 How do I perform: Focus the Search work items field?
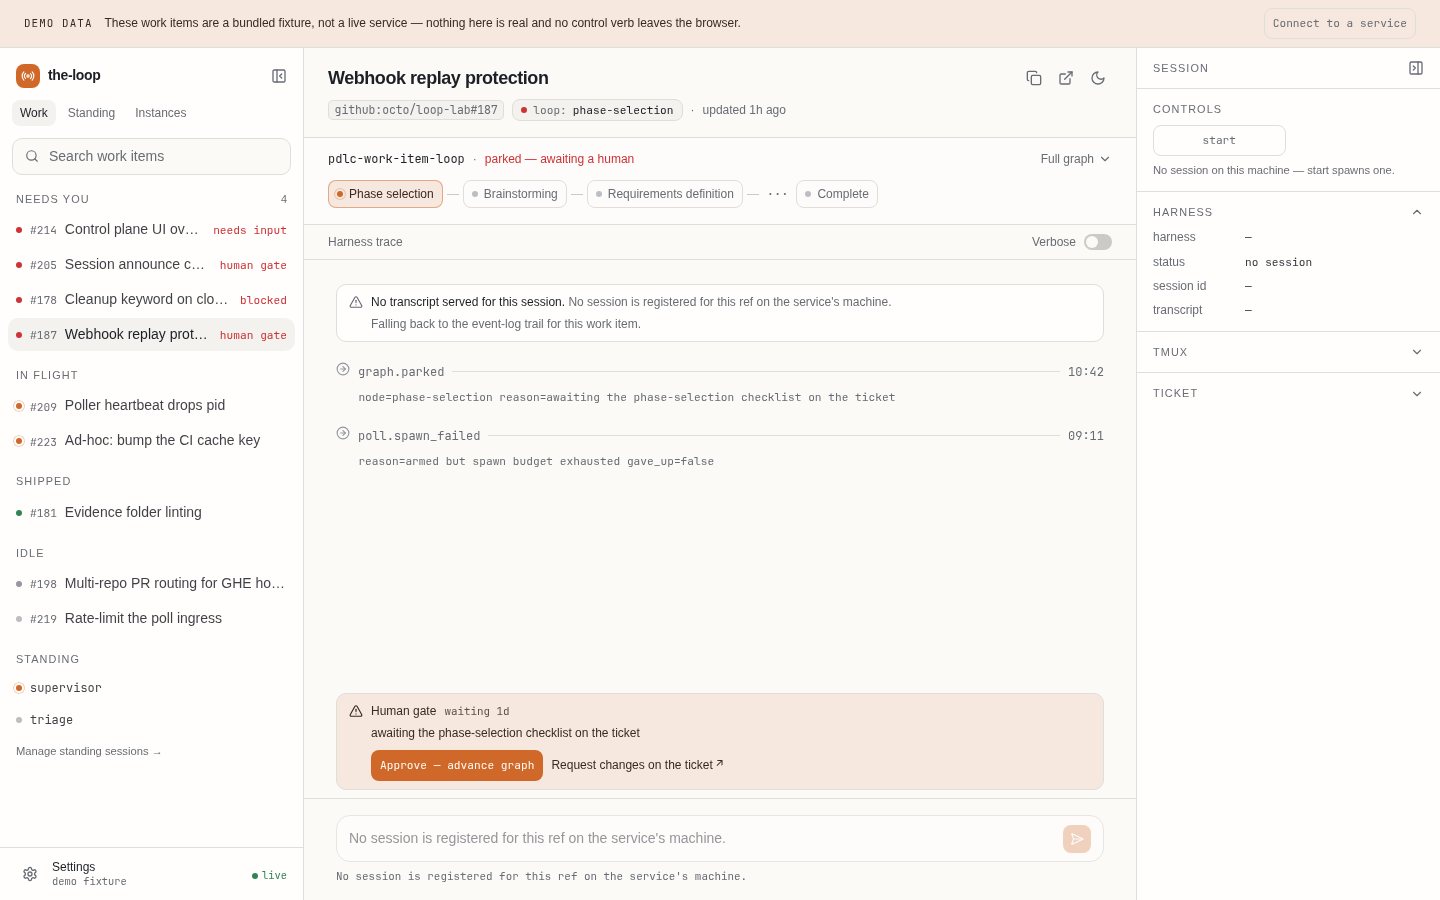click(x=151, y=156)
